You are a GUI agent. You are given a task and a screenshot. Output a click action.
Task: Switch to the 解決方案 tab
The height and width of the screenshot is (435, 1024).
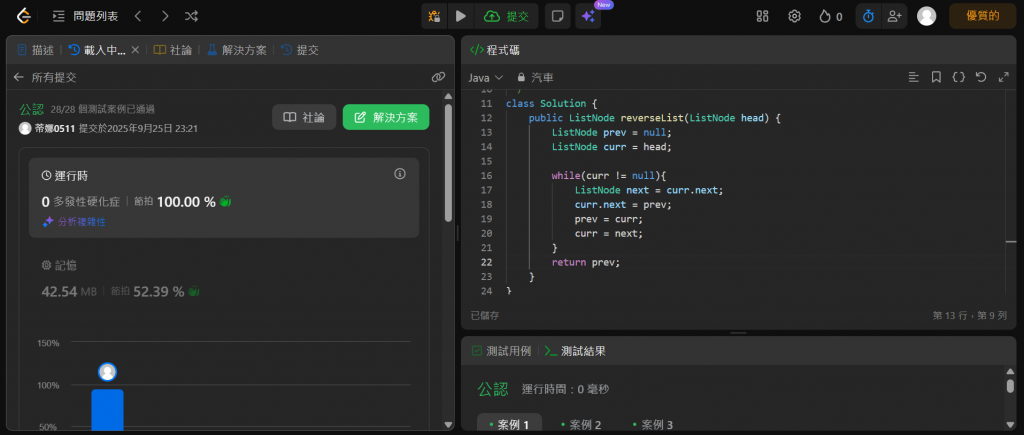point(237,50)
